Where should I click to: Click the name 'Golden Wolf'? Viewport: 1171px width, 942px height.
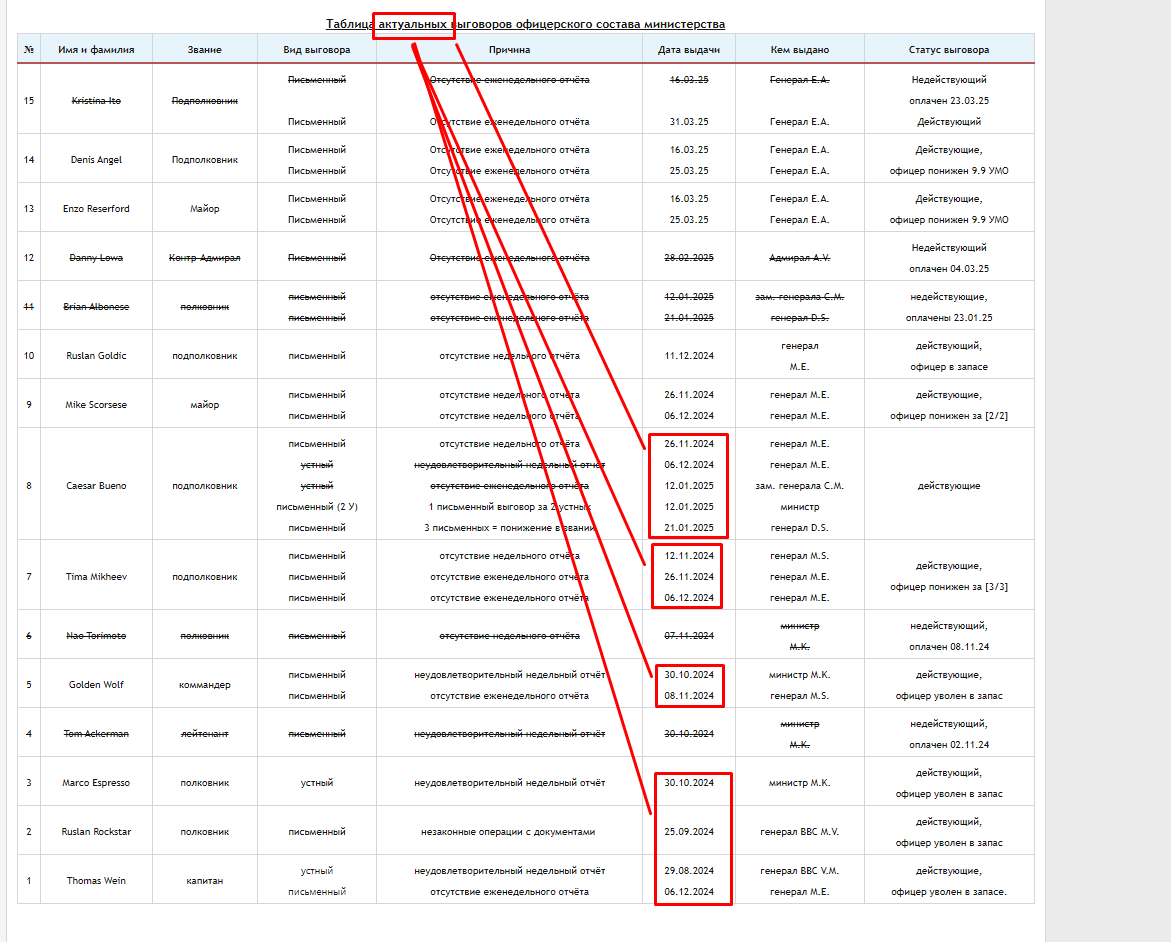[x=96, y=685]
